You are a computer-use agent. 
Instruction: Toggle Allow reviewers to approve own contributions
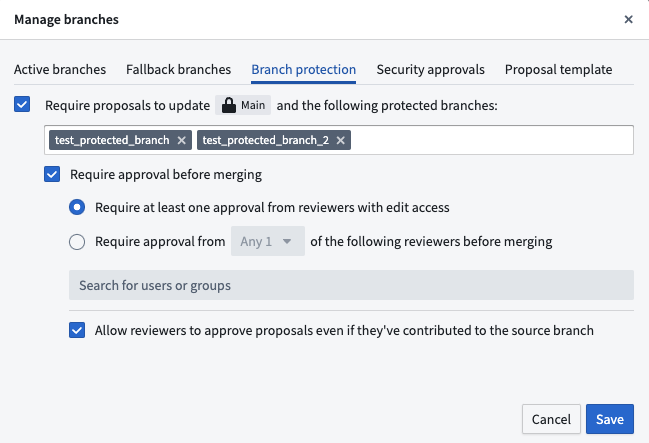[x=77, y=330]
